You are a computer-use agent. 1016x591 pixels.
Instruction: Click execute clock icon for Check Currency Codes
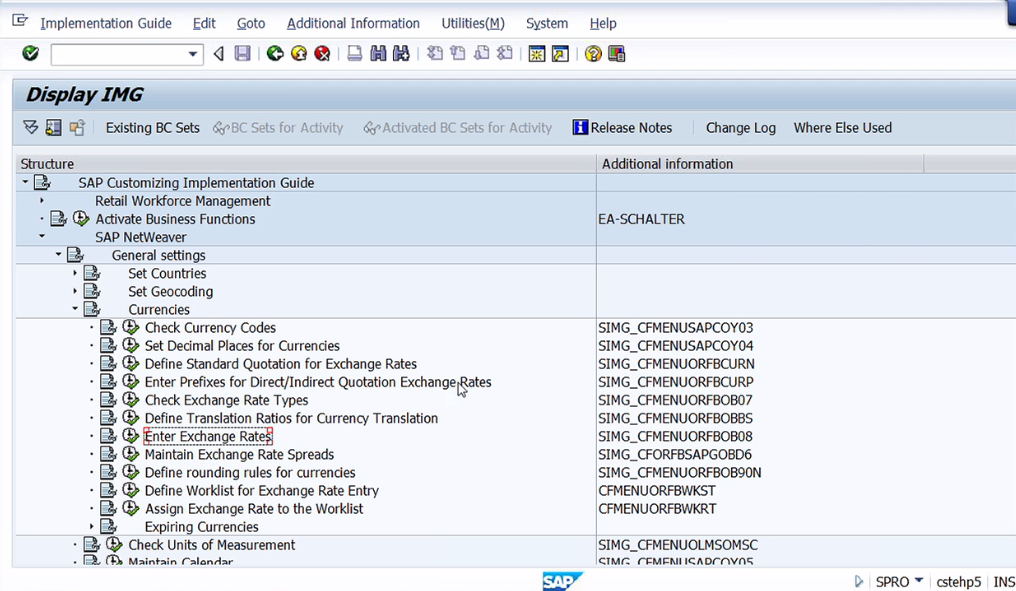pos(130,327)
